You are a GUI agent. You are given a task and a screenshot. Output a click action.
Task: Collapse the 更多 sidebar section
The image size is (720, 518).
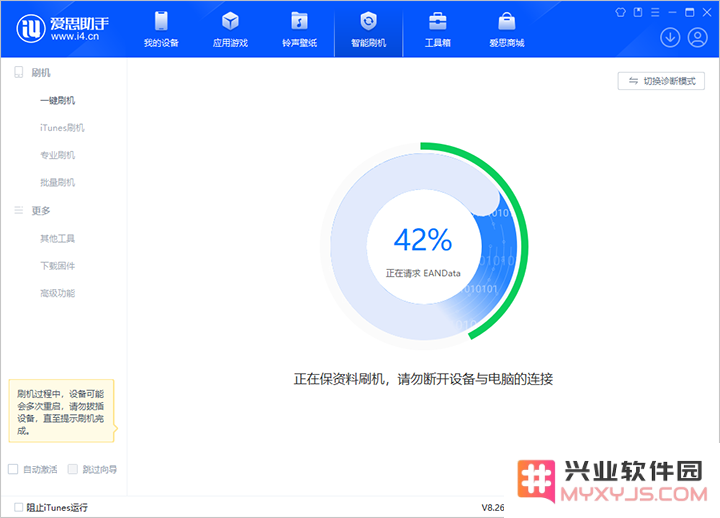click(x=41, y=210)
